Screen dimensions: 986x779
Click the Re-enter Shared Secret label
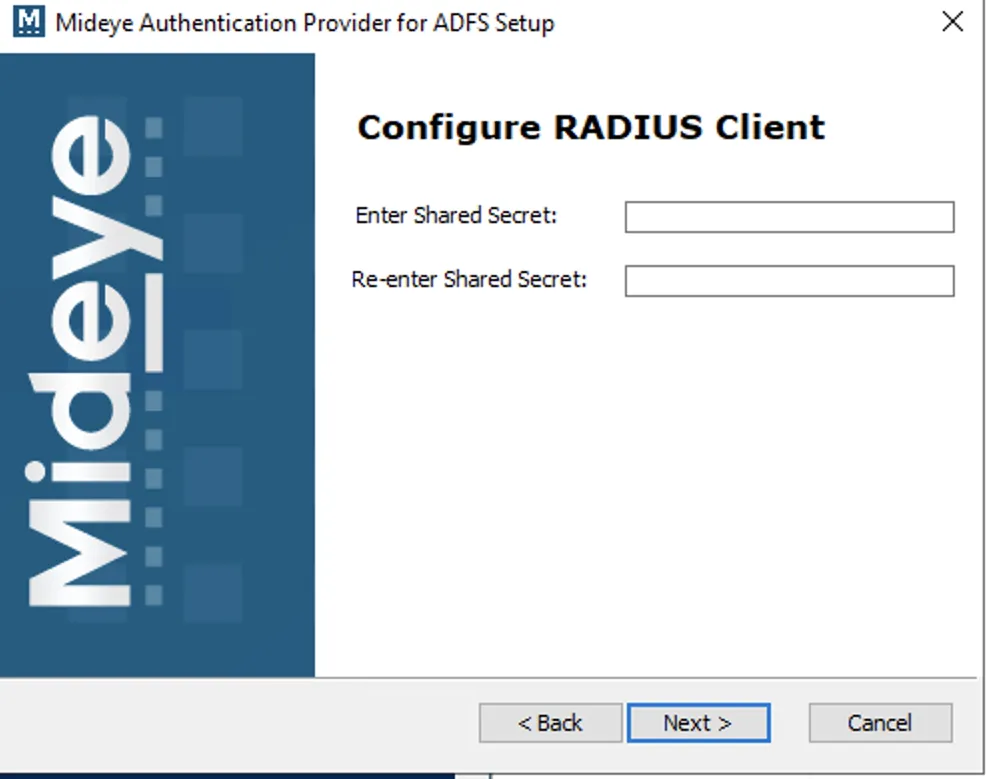click(470, 279)
